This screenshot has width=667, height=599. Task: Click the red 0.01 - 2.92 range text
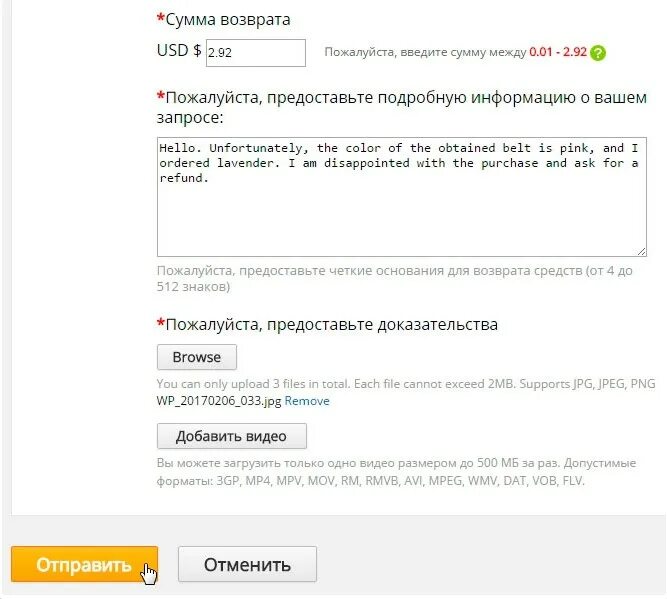[x=558, y=52]
